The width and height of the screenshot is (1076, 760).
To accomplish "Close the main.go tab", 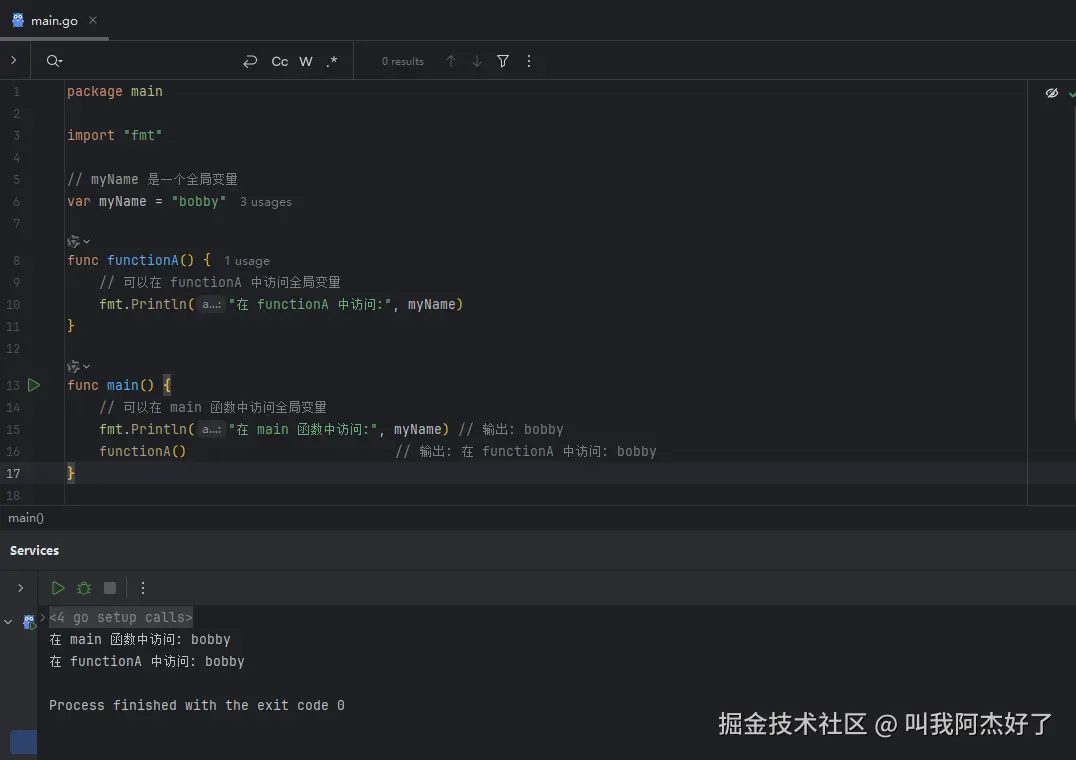I will (x=93, y=21).
